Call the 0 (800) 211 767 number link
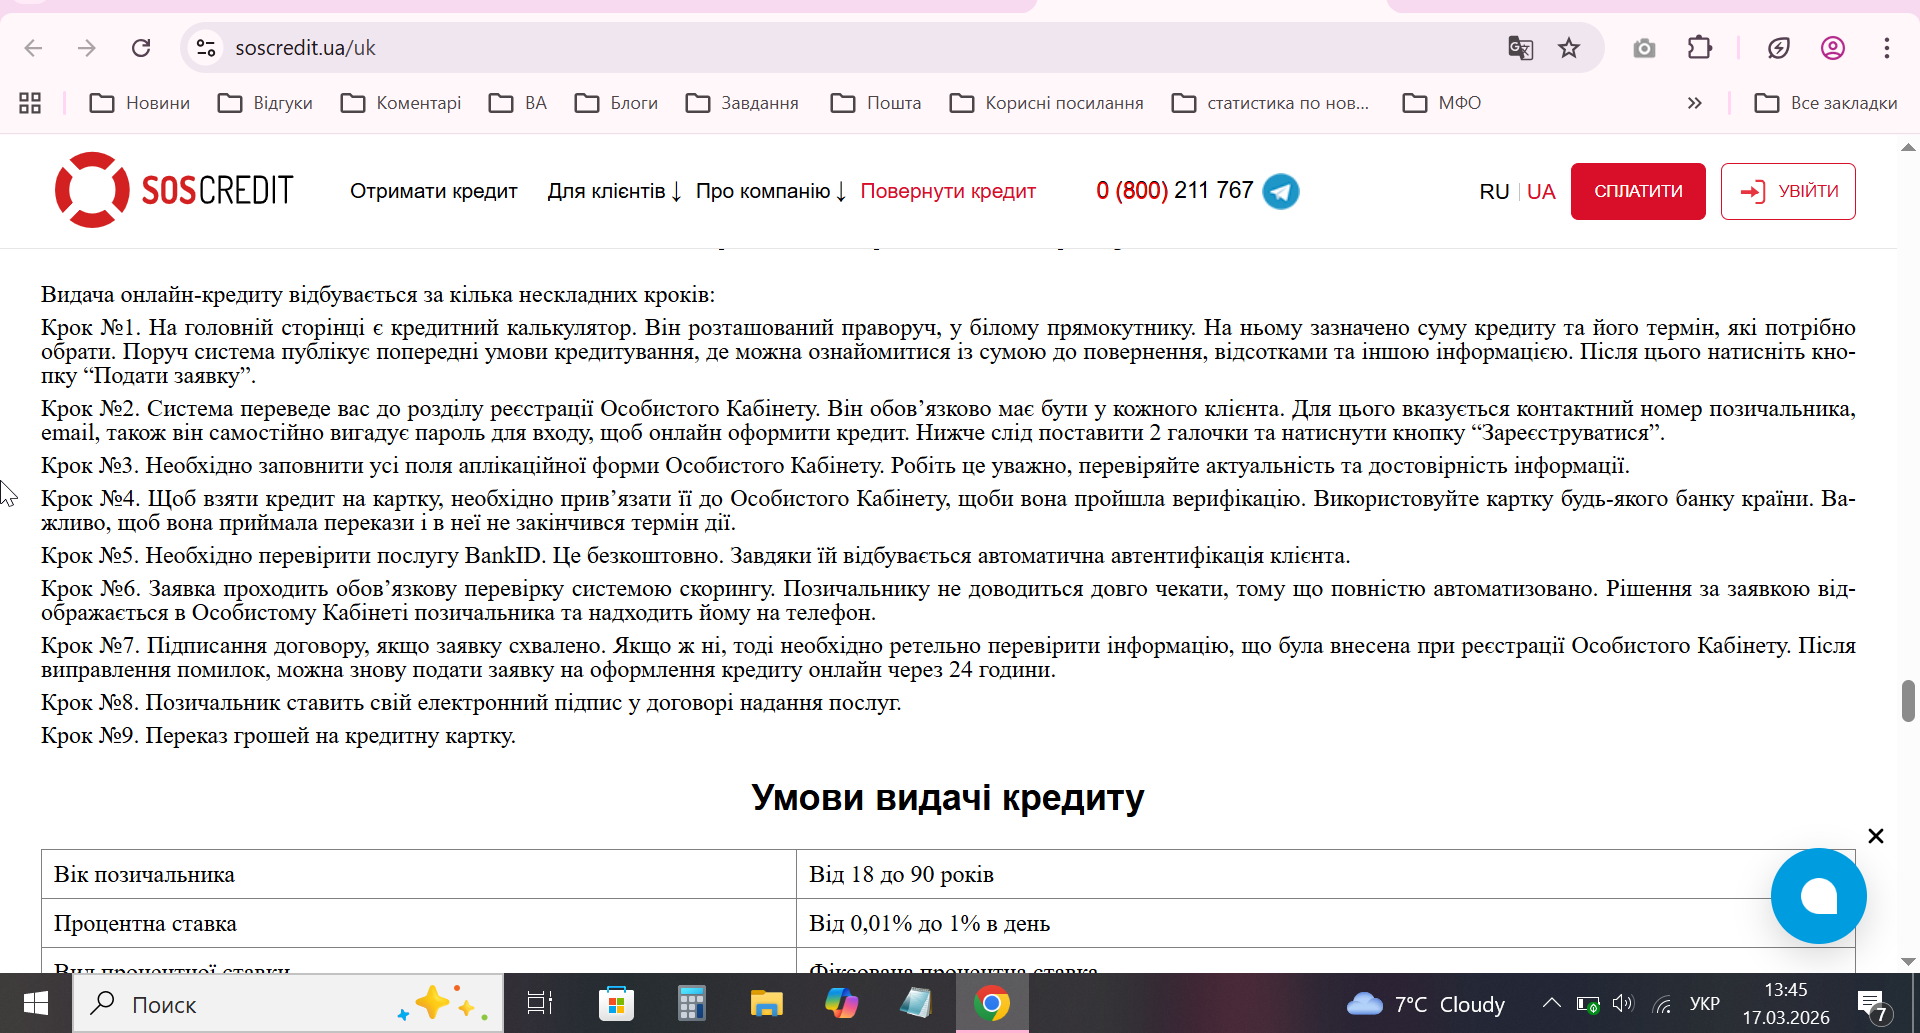 [x=1174, y=190]
